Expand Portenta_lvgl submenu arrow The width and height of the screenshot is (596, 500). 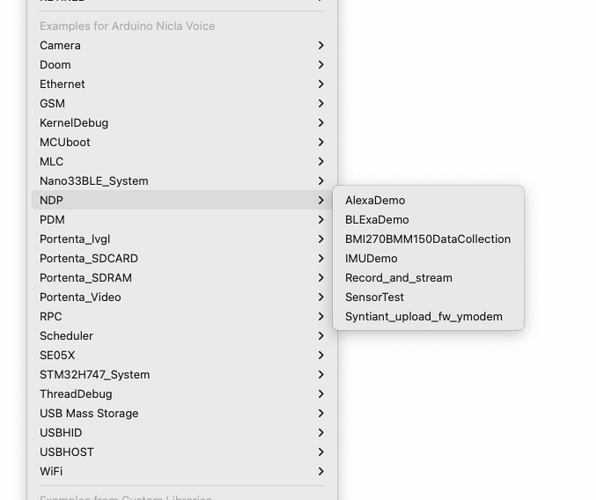(x=321, y=239)
